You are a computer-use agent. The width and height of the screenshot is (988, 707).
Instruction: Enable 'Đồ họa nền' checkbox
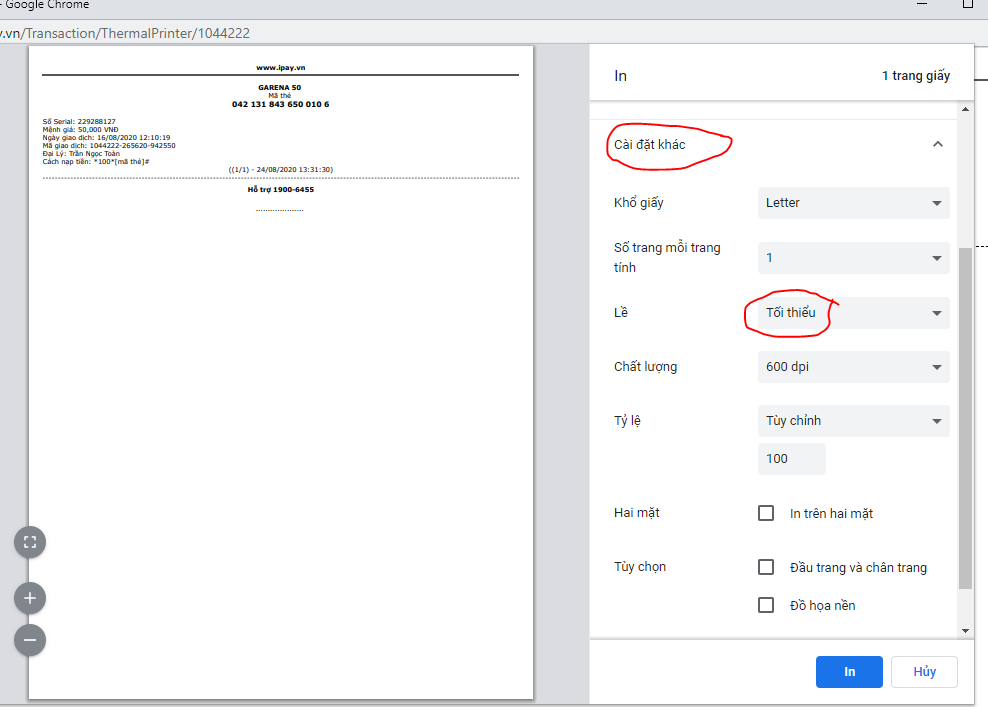click(766, 605)
